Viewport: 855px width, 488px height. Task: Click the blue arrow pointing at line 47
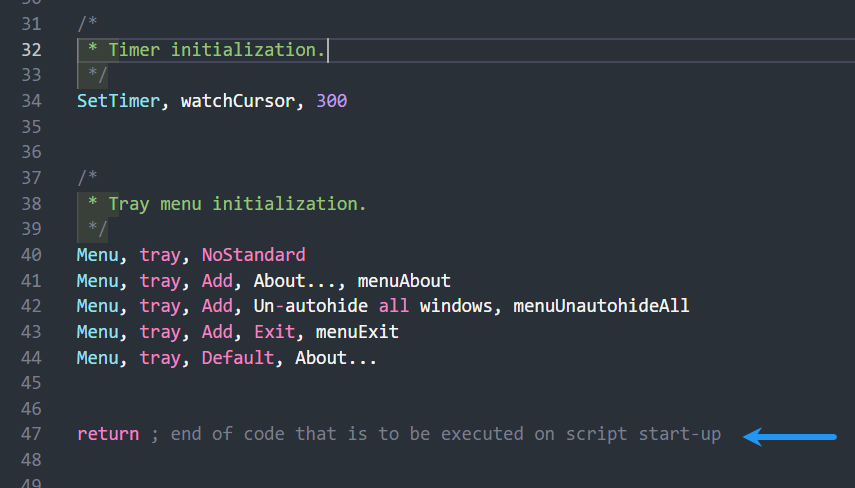pyautogui.click(x=791, y=435)
